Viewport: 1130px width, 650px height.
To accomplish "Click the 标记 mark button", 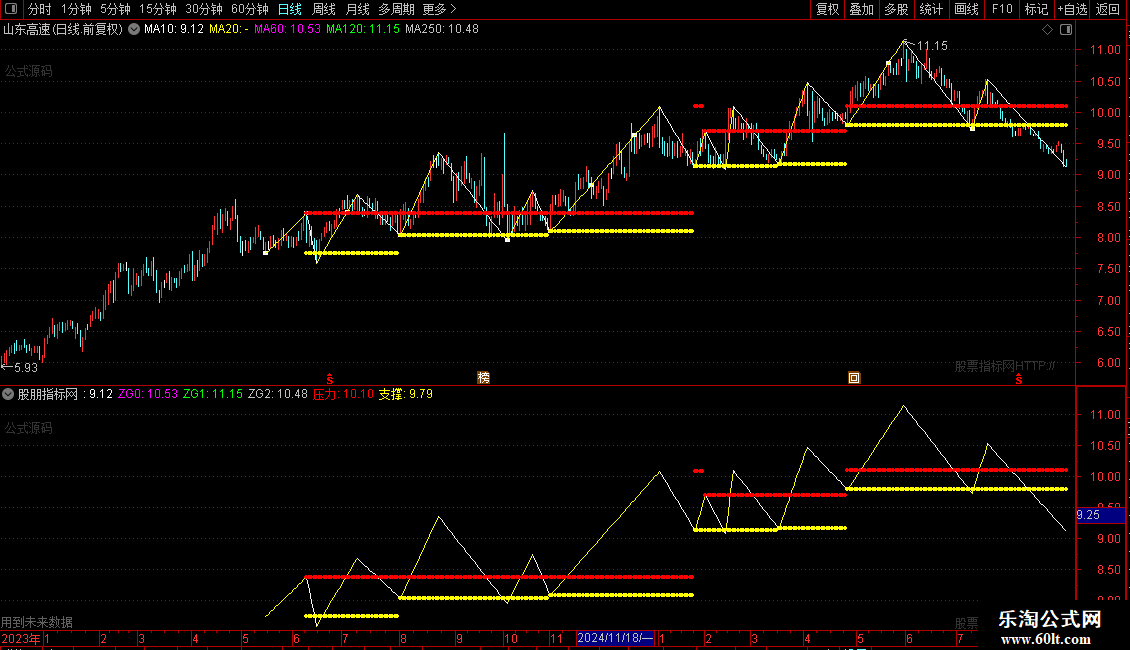I will [x=1036, y=9].
